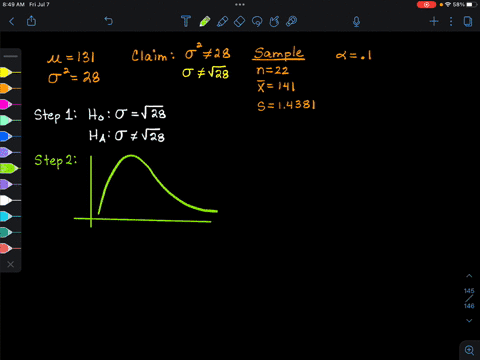
Task: Open the zoom magnifier button
Action: pyautogui.click(x=470, y=350)
